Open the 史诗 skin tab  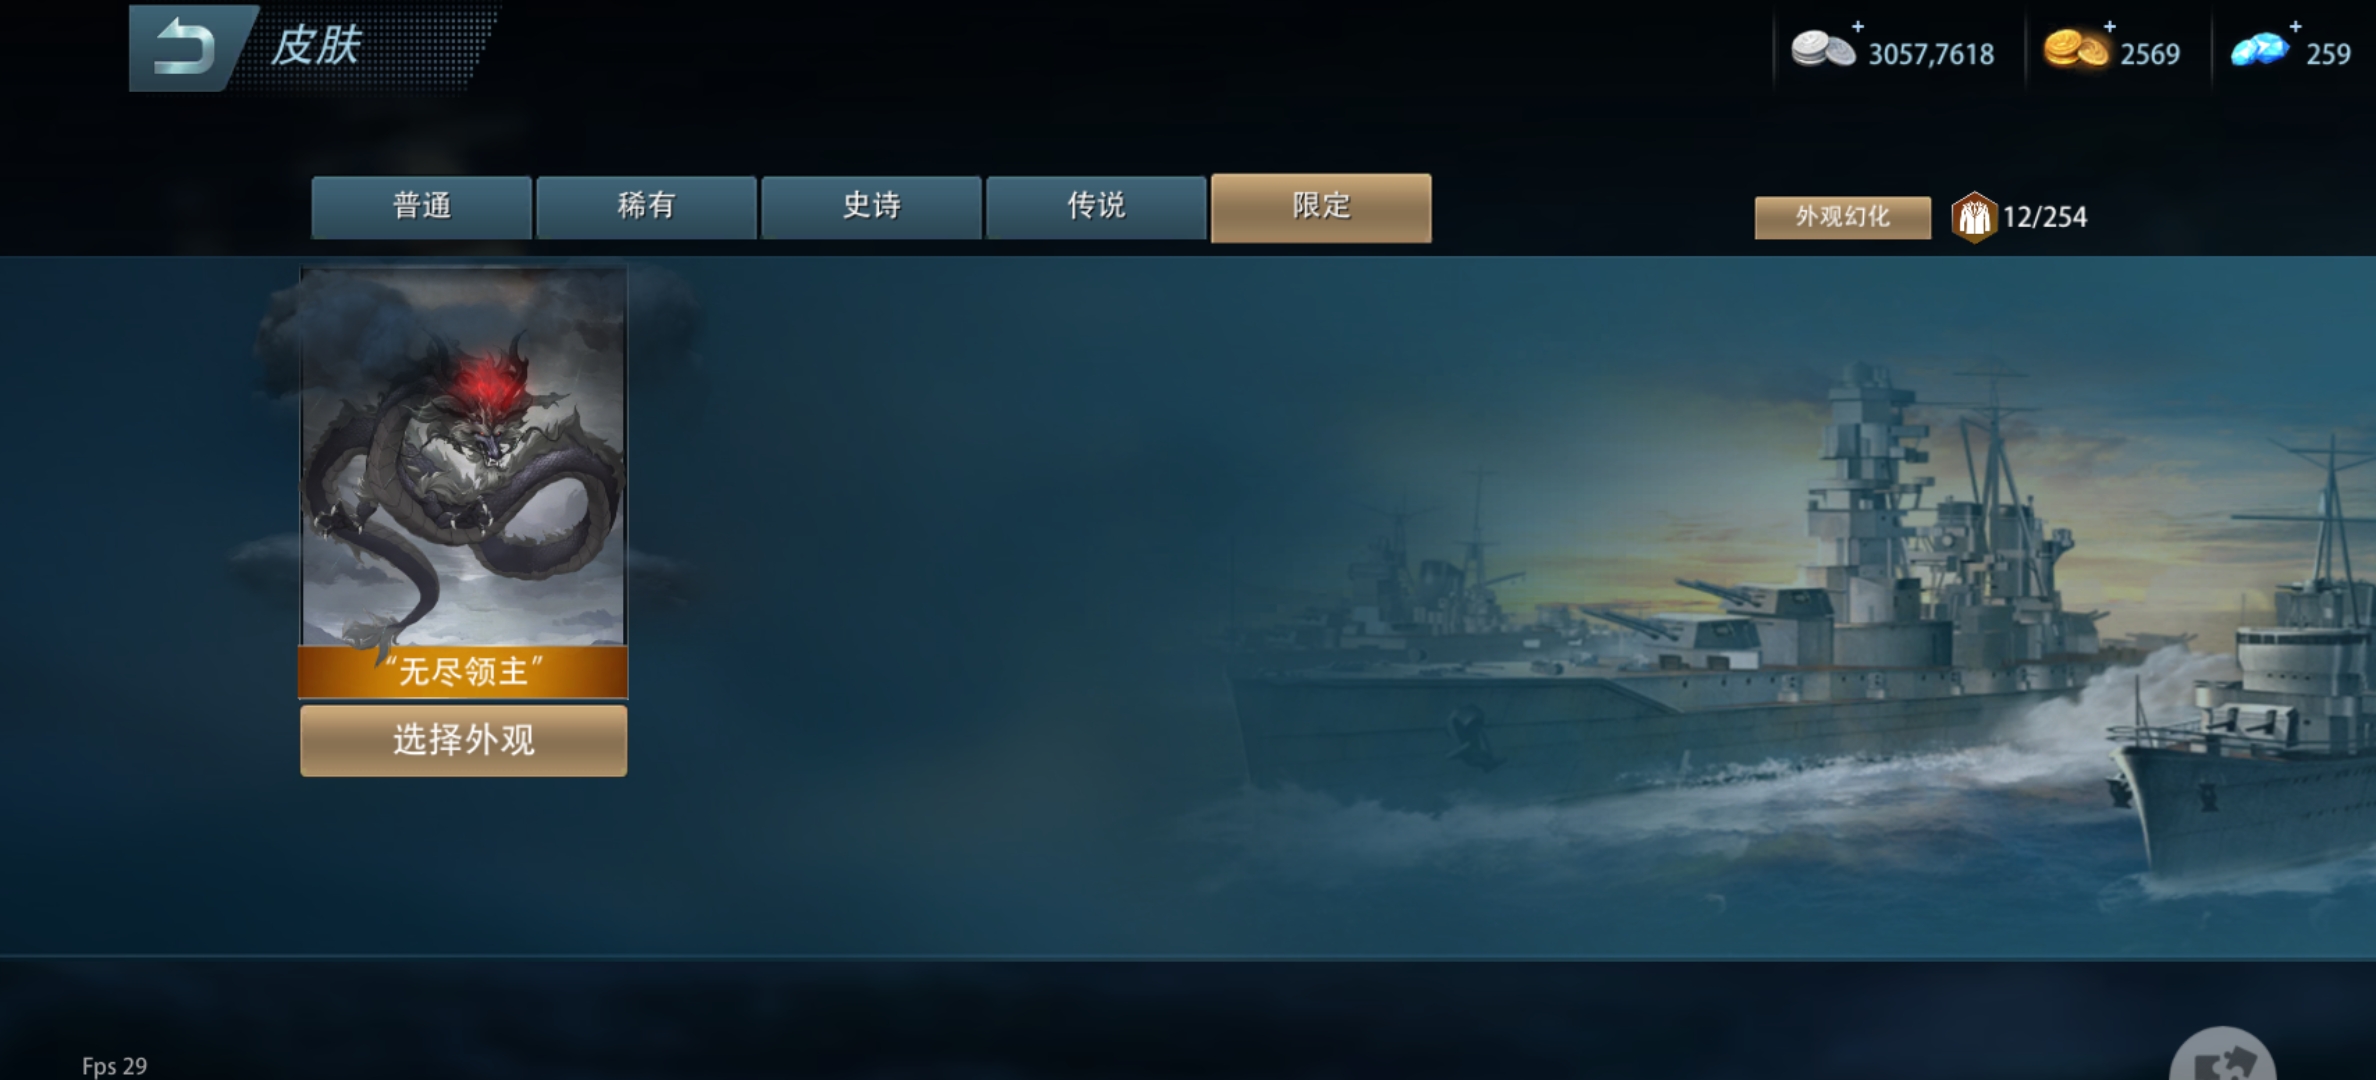tap(871, 207)
